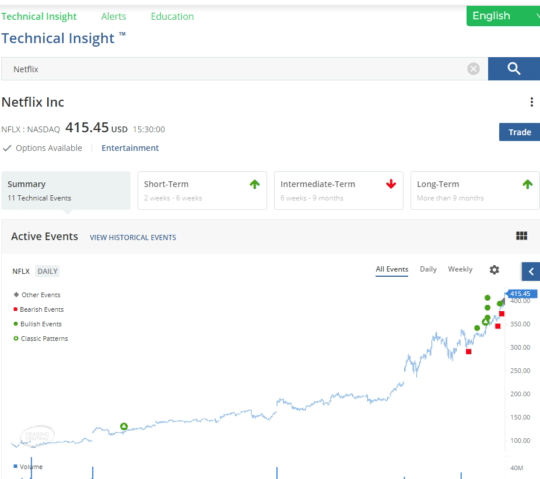This screenshot has width=540, height=479.
Task: Click classic pattern marker near 130 price
Action: [124, 427]
